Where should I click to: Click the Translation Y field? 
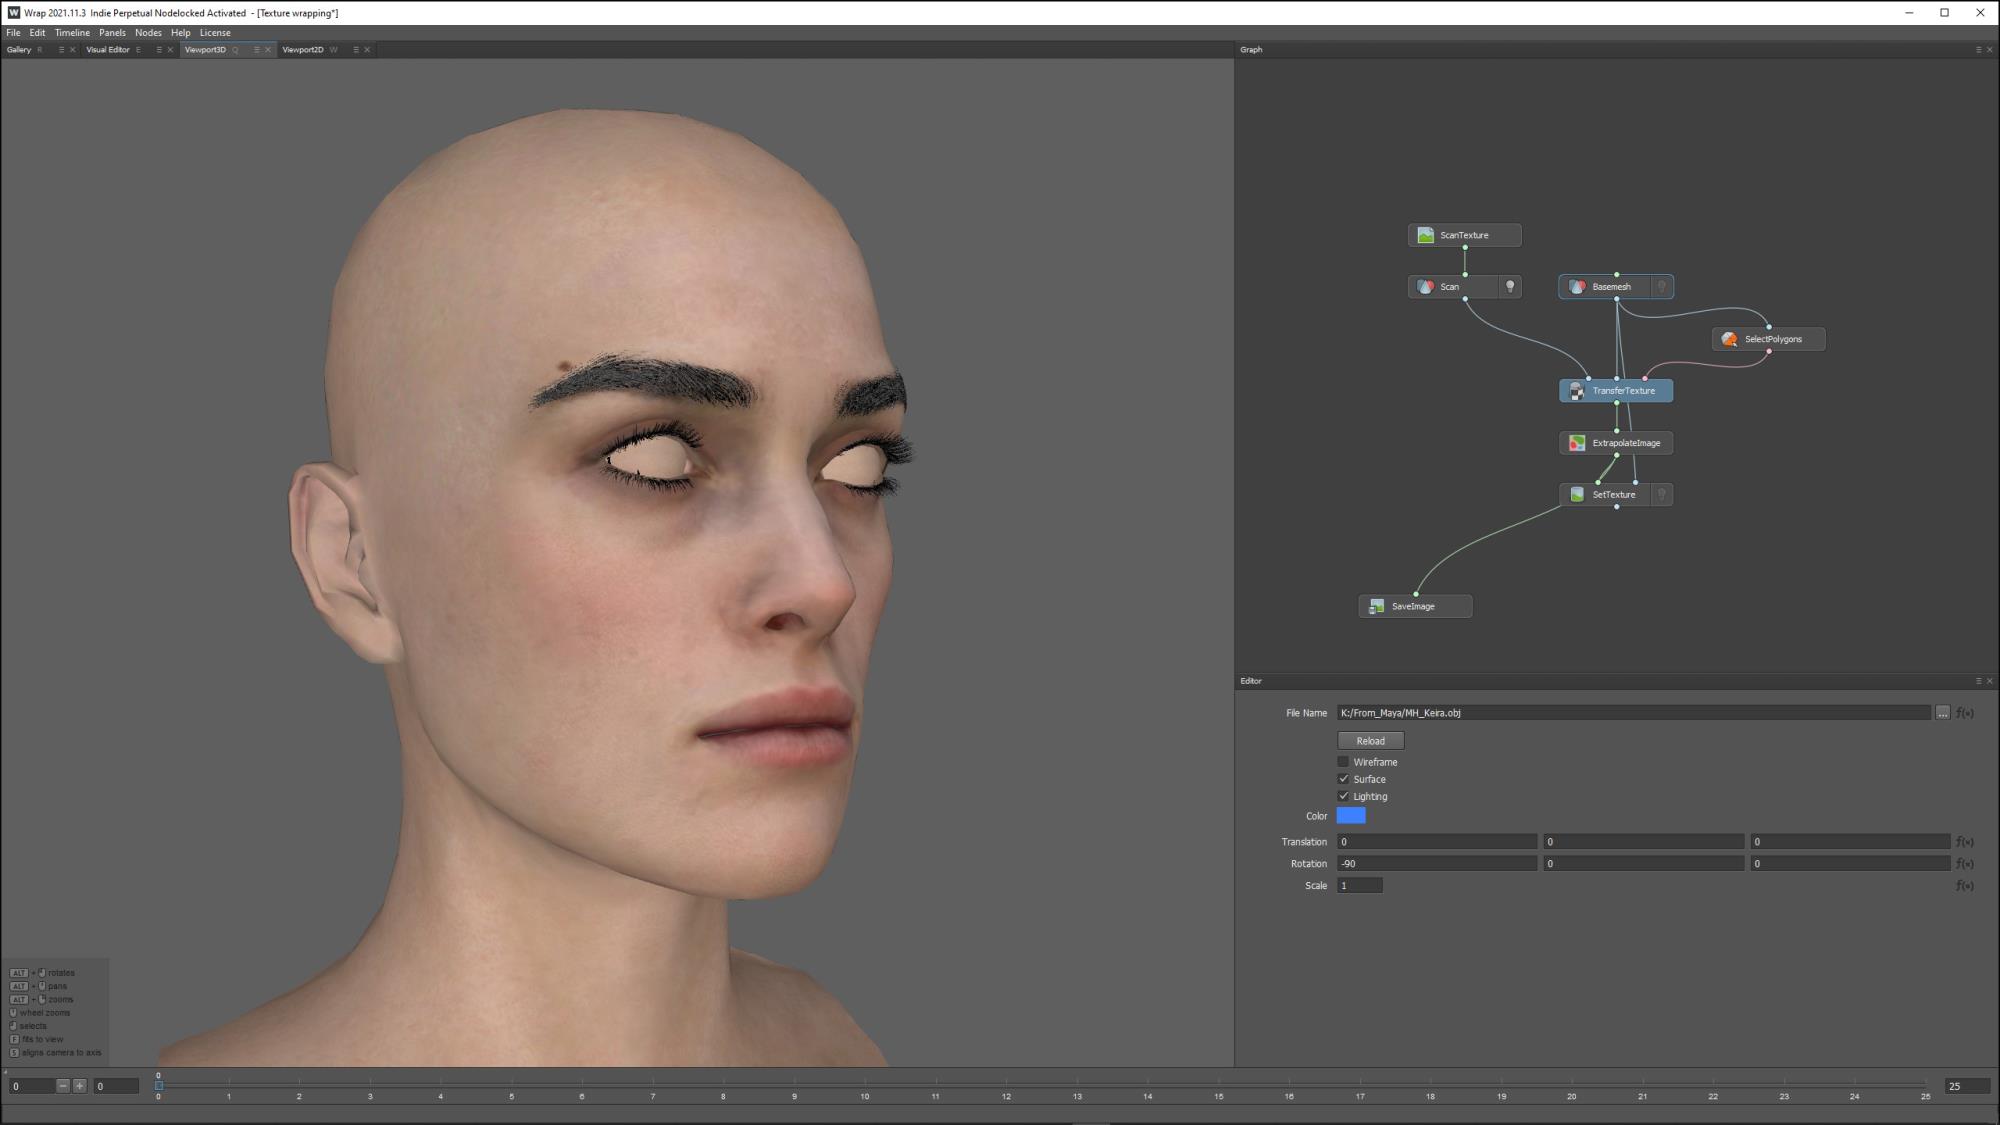1644,842
